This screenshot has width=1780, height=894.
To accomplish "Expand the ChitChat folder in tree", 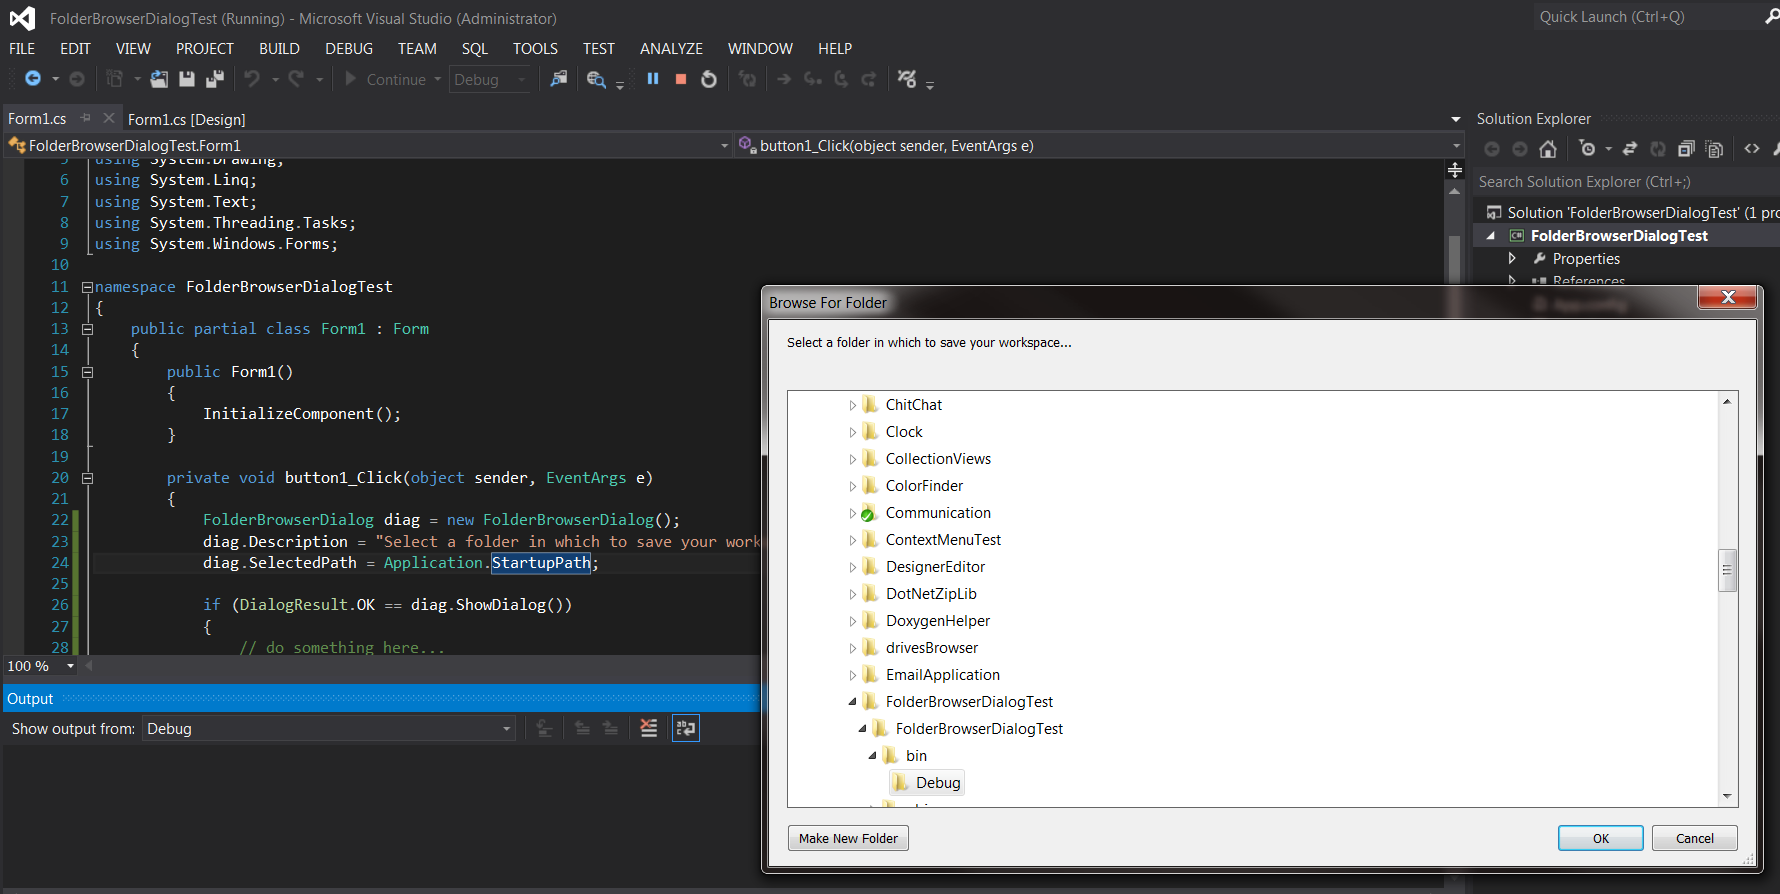I will [853, 405].
